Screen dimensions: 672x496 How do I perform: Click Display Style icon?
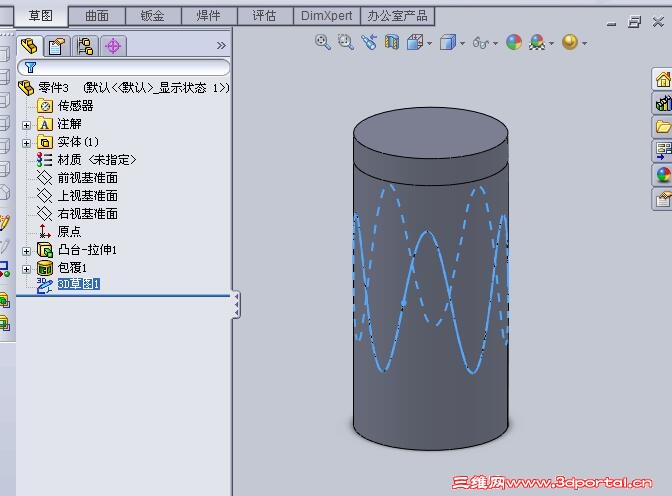448,42
